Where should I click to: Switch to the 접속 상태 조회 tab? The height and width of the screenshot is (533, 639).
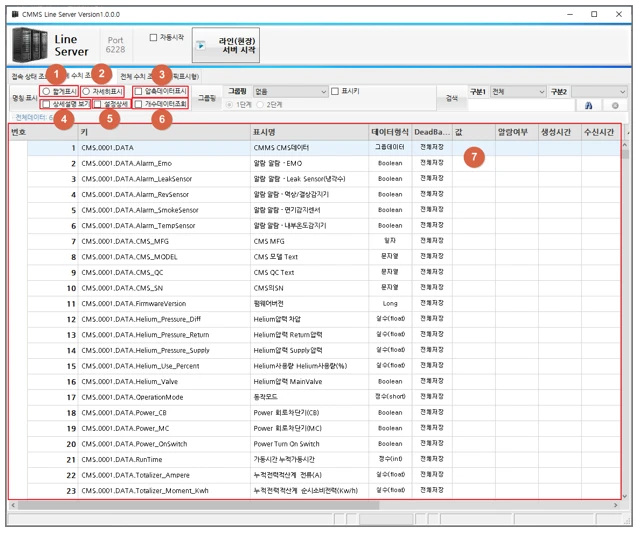pos(28,76)
